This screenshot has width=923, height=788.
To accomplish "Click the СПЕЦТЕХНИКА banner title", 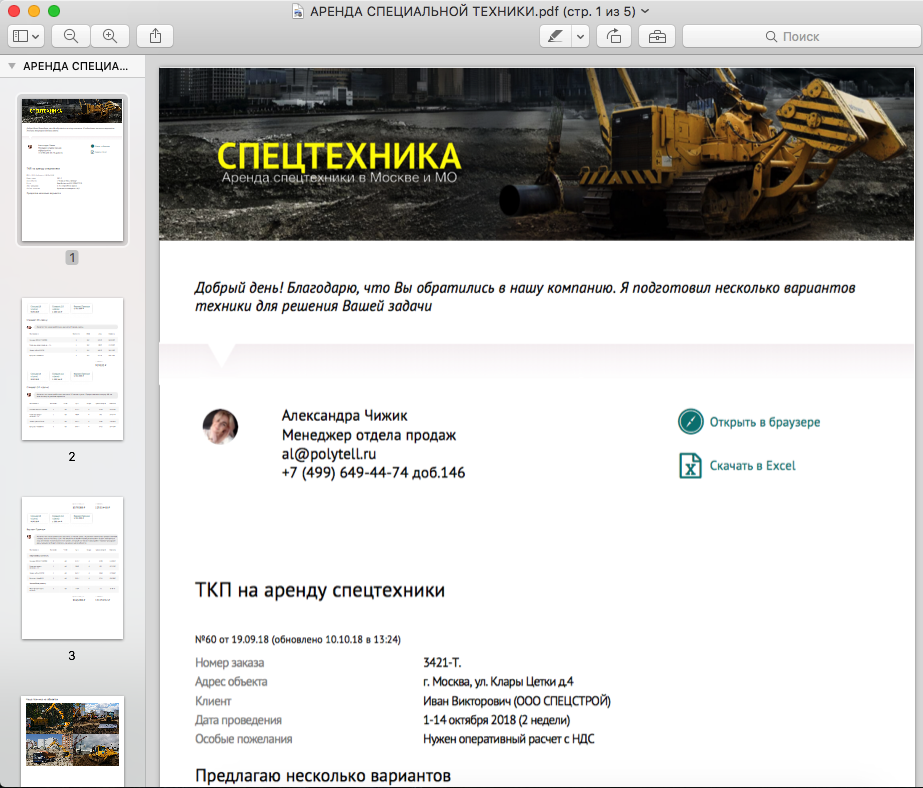I will [339, 156].
